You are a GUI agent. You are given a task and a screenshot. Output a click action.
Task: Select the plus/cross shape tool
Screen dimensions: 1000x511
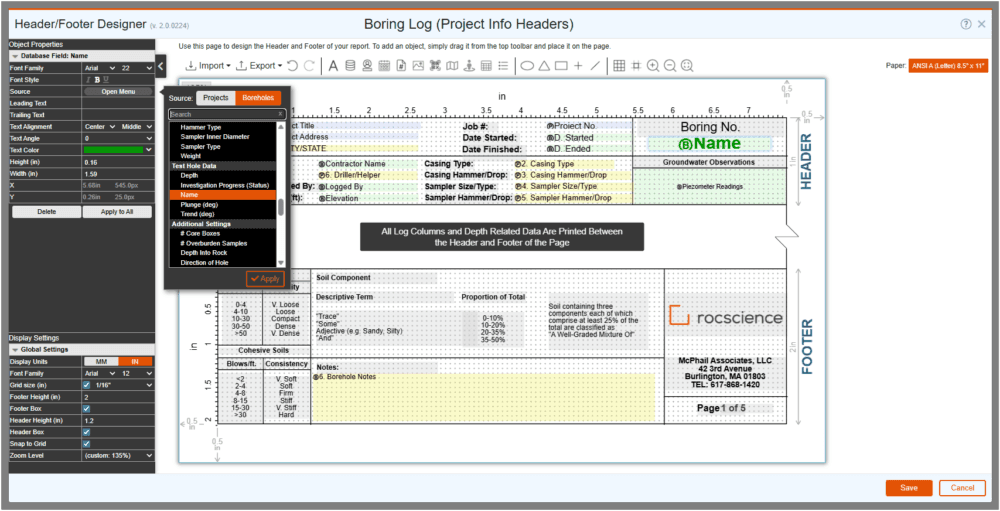(578, 65)
